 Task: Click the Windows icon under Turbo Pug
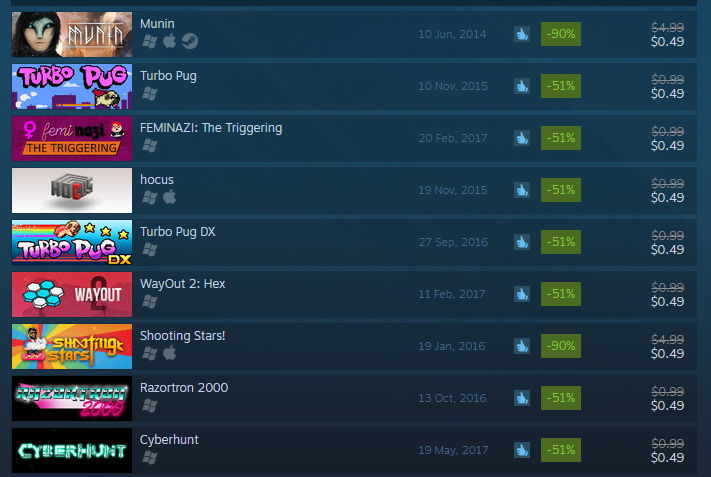pos(150,94)
